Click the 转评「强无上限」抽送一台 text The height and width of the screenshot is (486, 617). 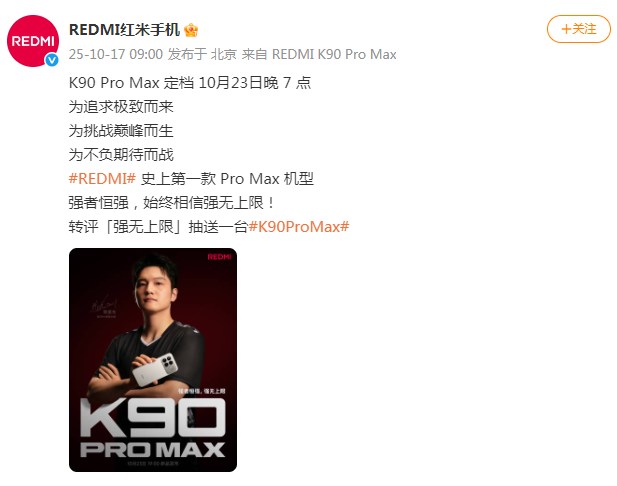(158, 227)
